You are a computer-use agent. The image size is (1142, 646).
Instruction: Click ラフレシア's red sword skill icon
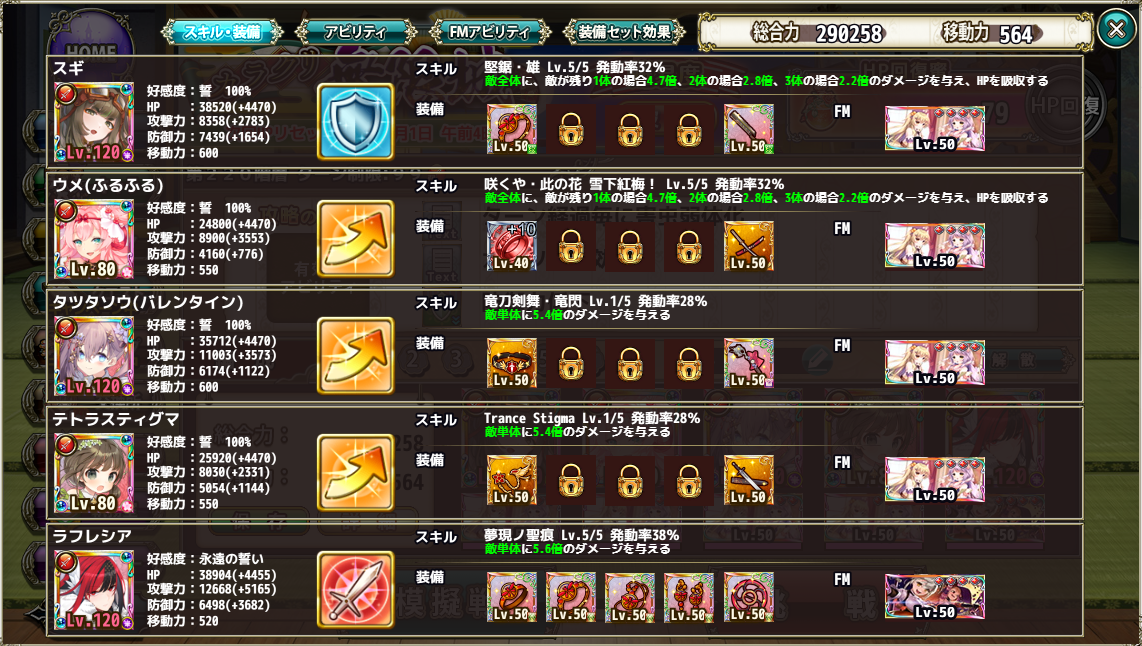tap(355, 589)
